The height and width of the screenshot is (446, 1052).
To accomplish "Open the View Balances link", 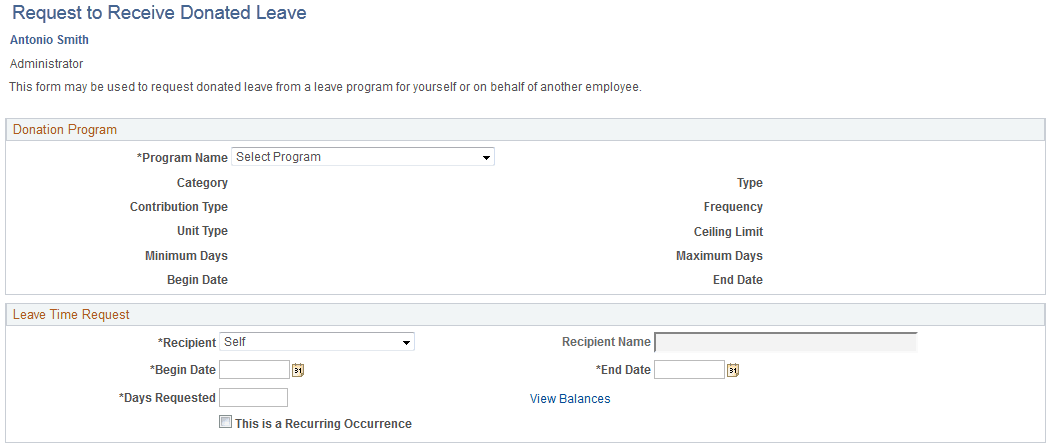I will pyautogui.click(x=570, y=399).
